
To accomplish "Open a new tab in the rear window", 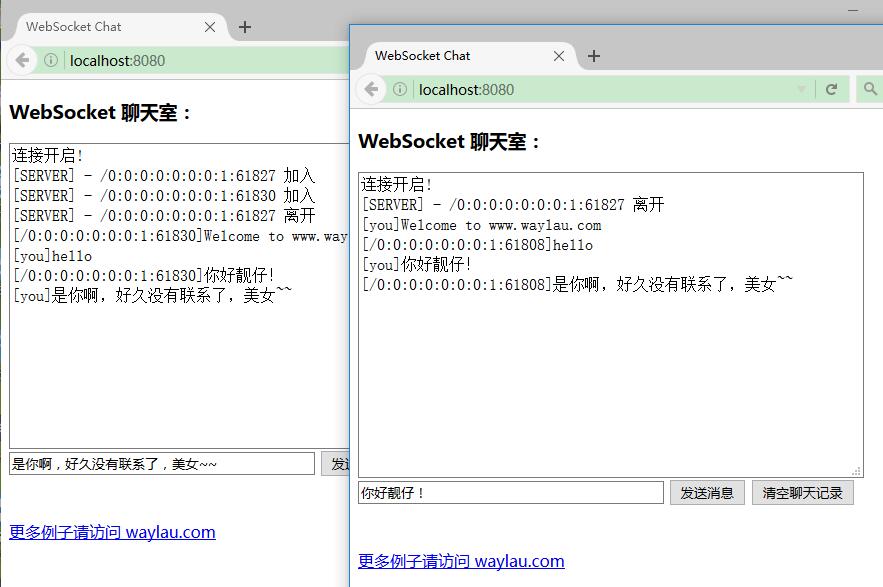I will [x=245, y=27].
